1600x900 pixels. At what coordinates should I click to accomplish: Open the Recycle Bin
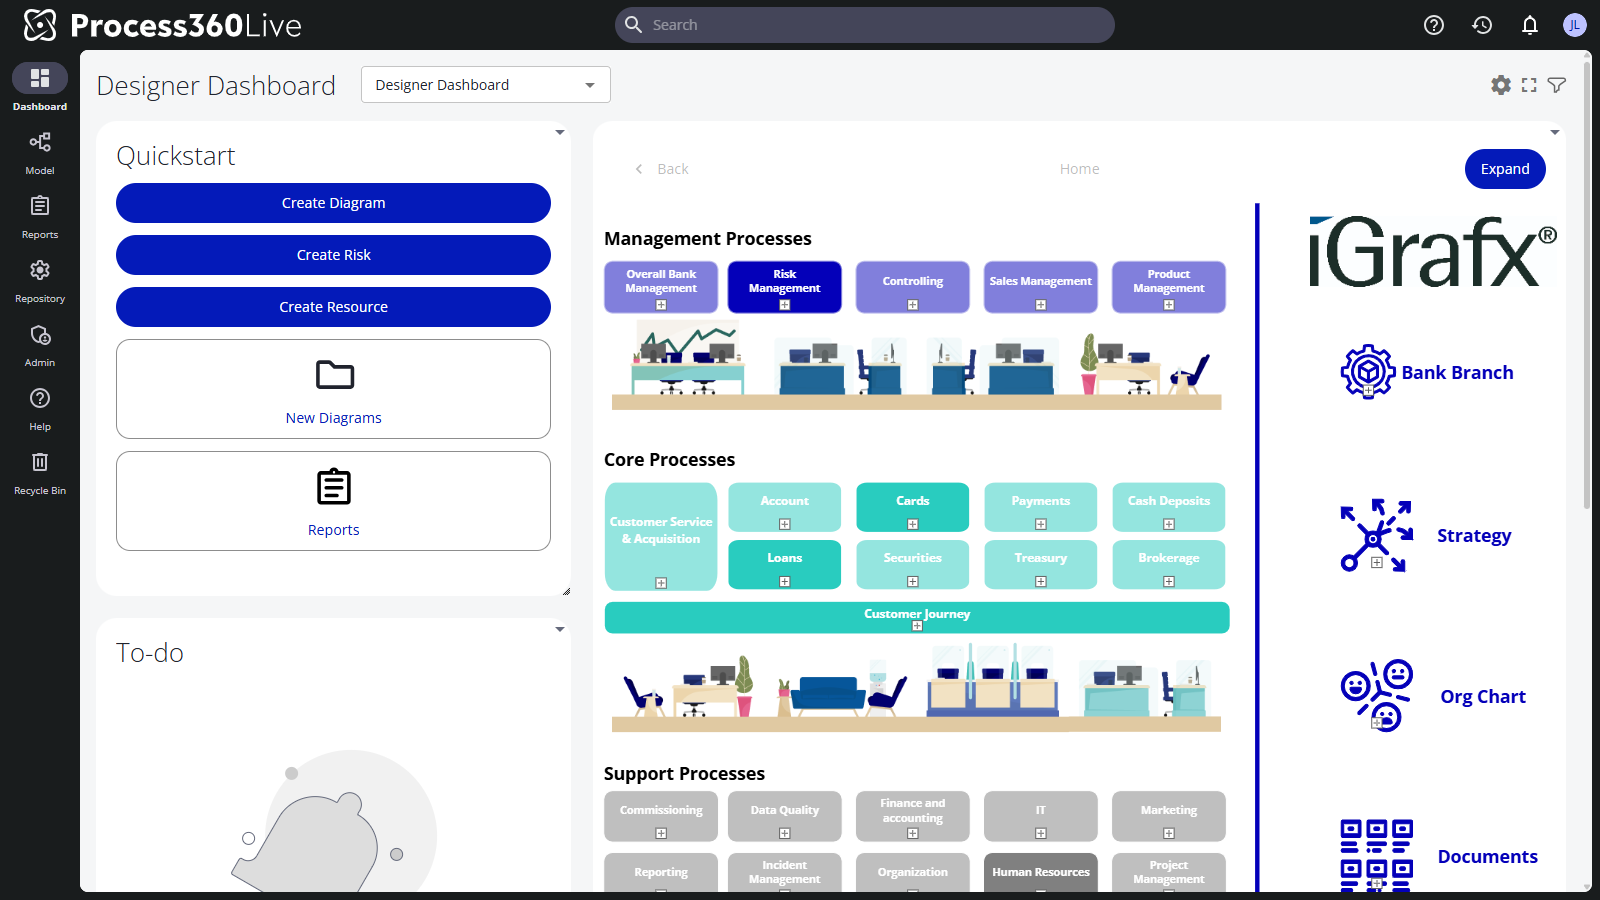40,472
